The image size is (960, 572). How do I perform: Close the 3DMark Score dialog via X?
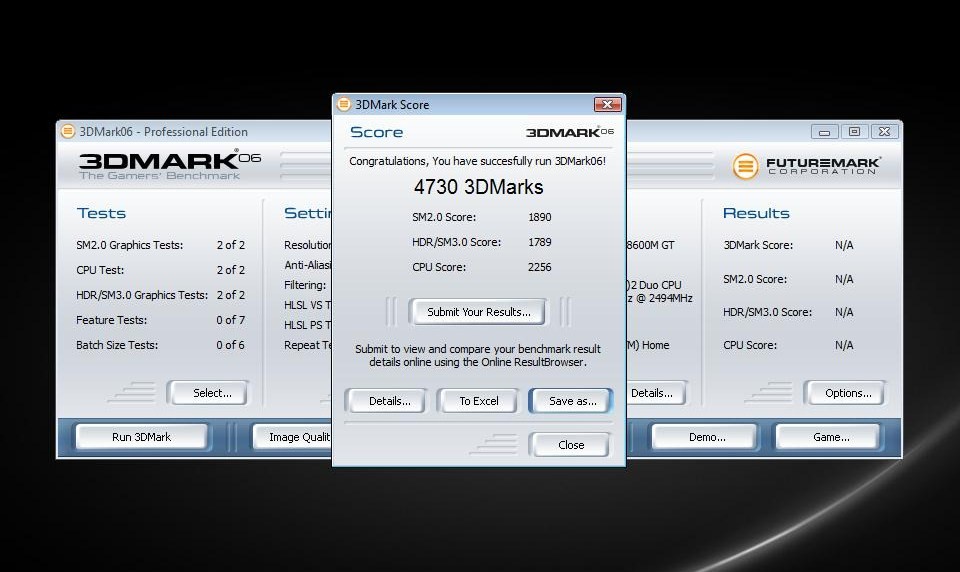(607, 105)
